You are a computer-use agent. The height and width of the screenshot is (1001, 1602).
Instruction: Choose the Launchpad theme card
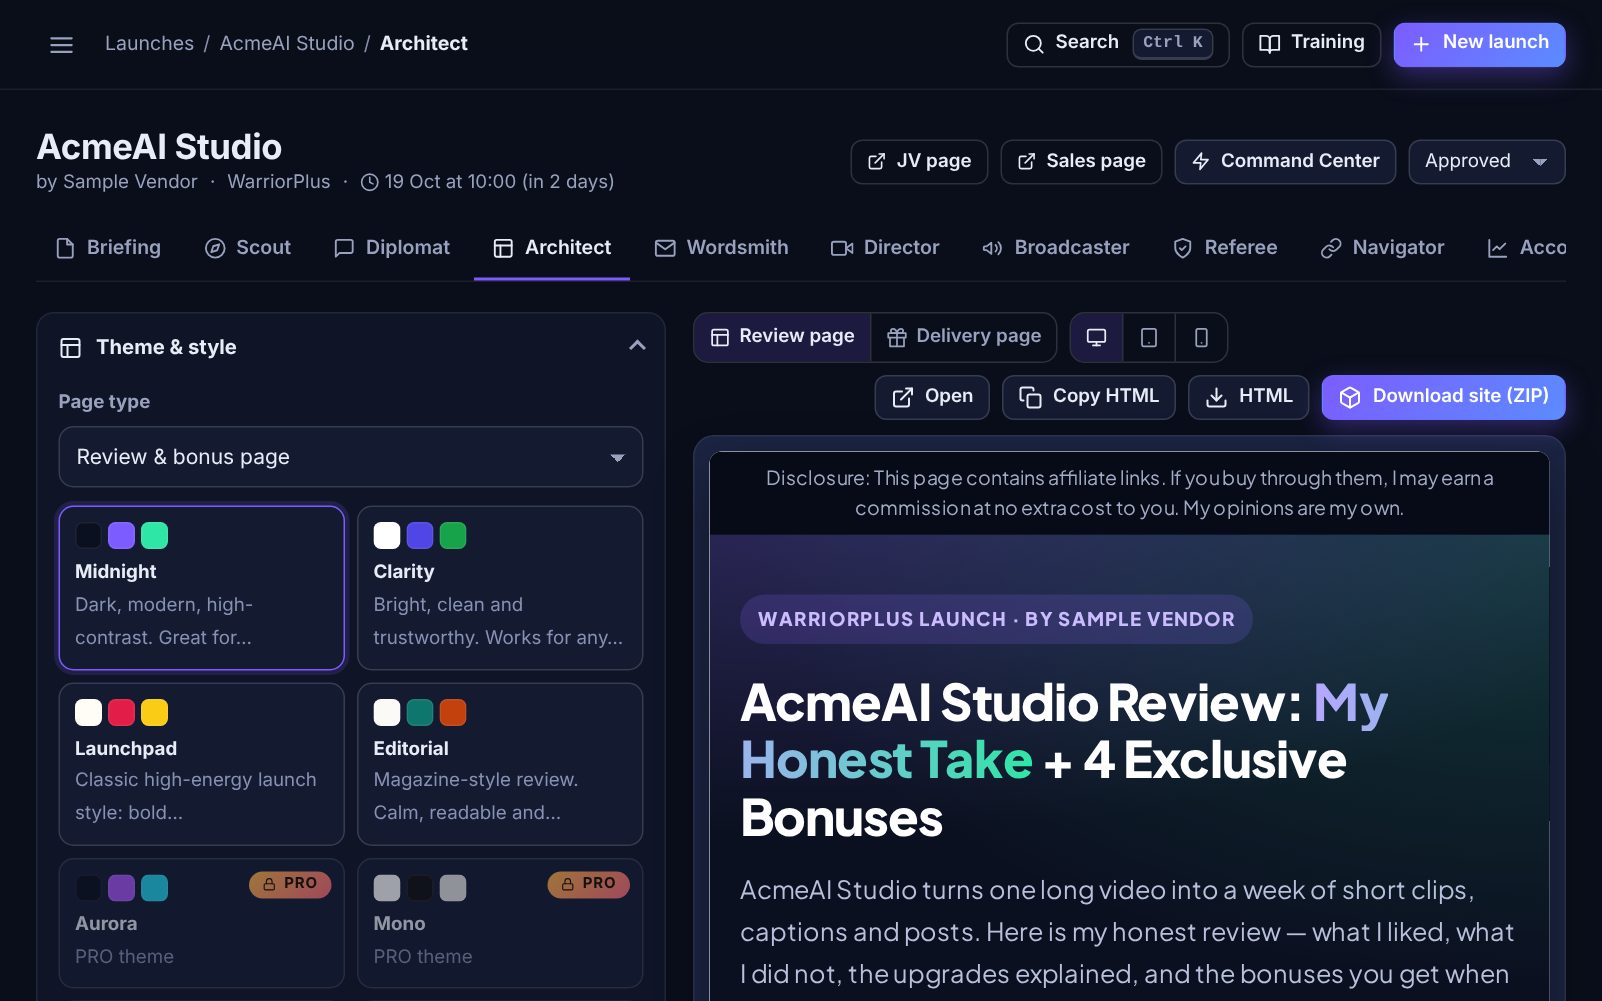pos(202,764)
